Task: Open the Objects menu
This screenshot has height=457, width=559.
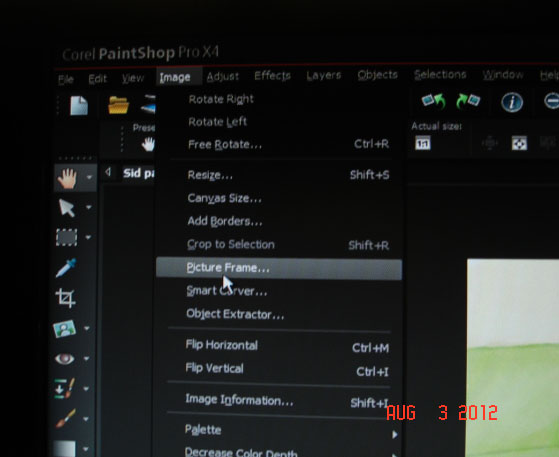Action: [x=378, y=75]
